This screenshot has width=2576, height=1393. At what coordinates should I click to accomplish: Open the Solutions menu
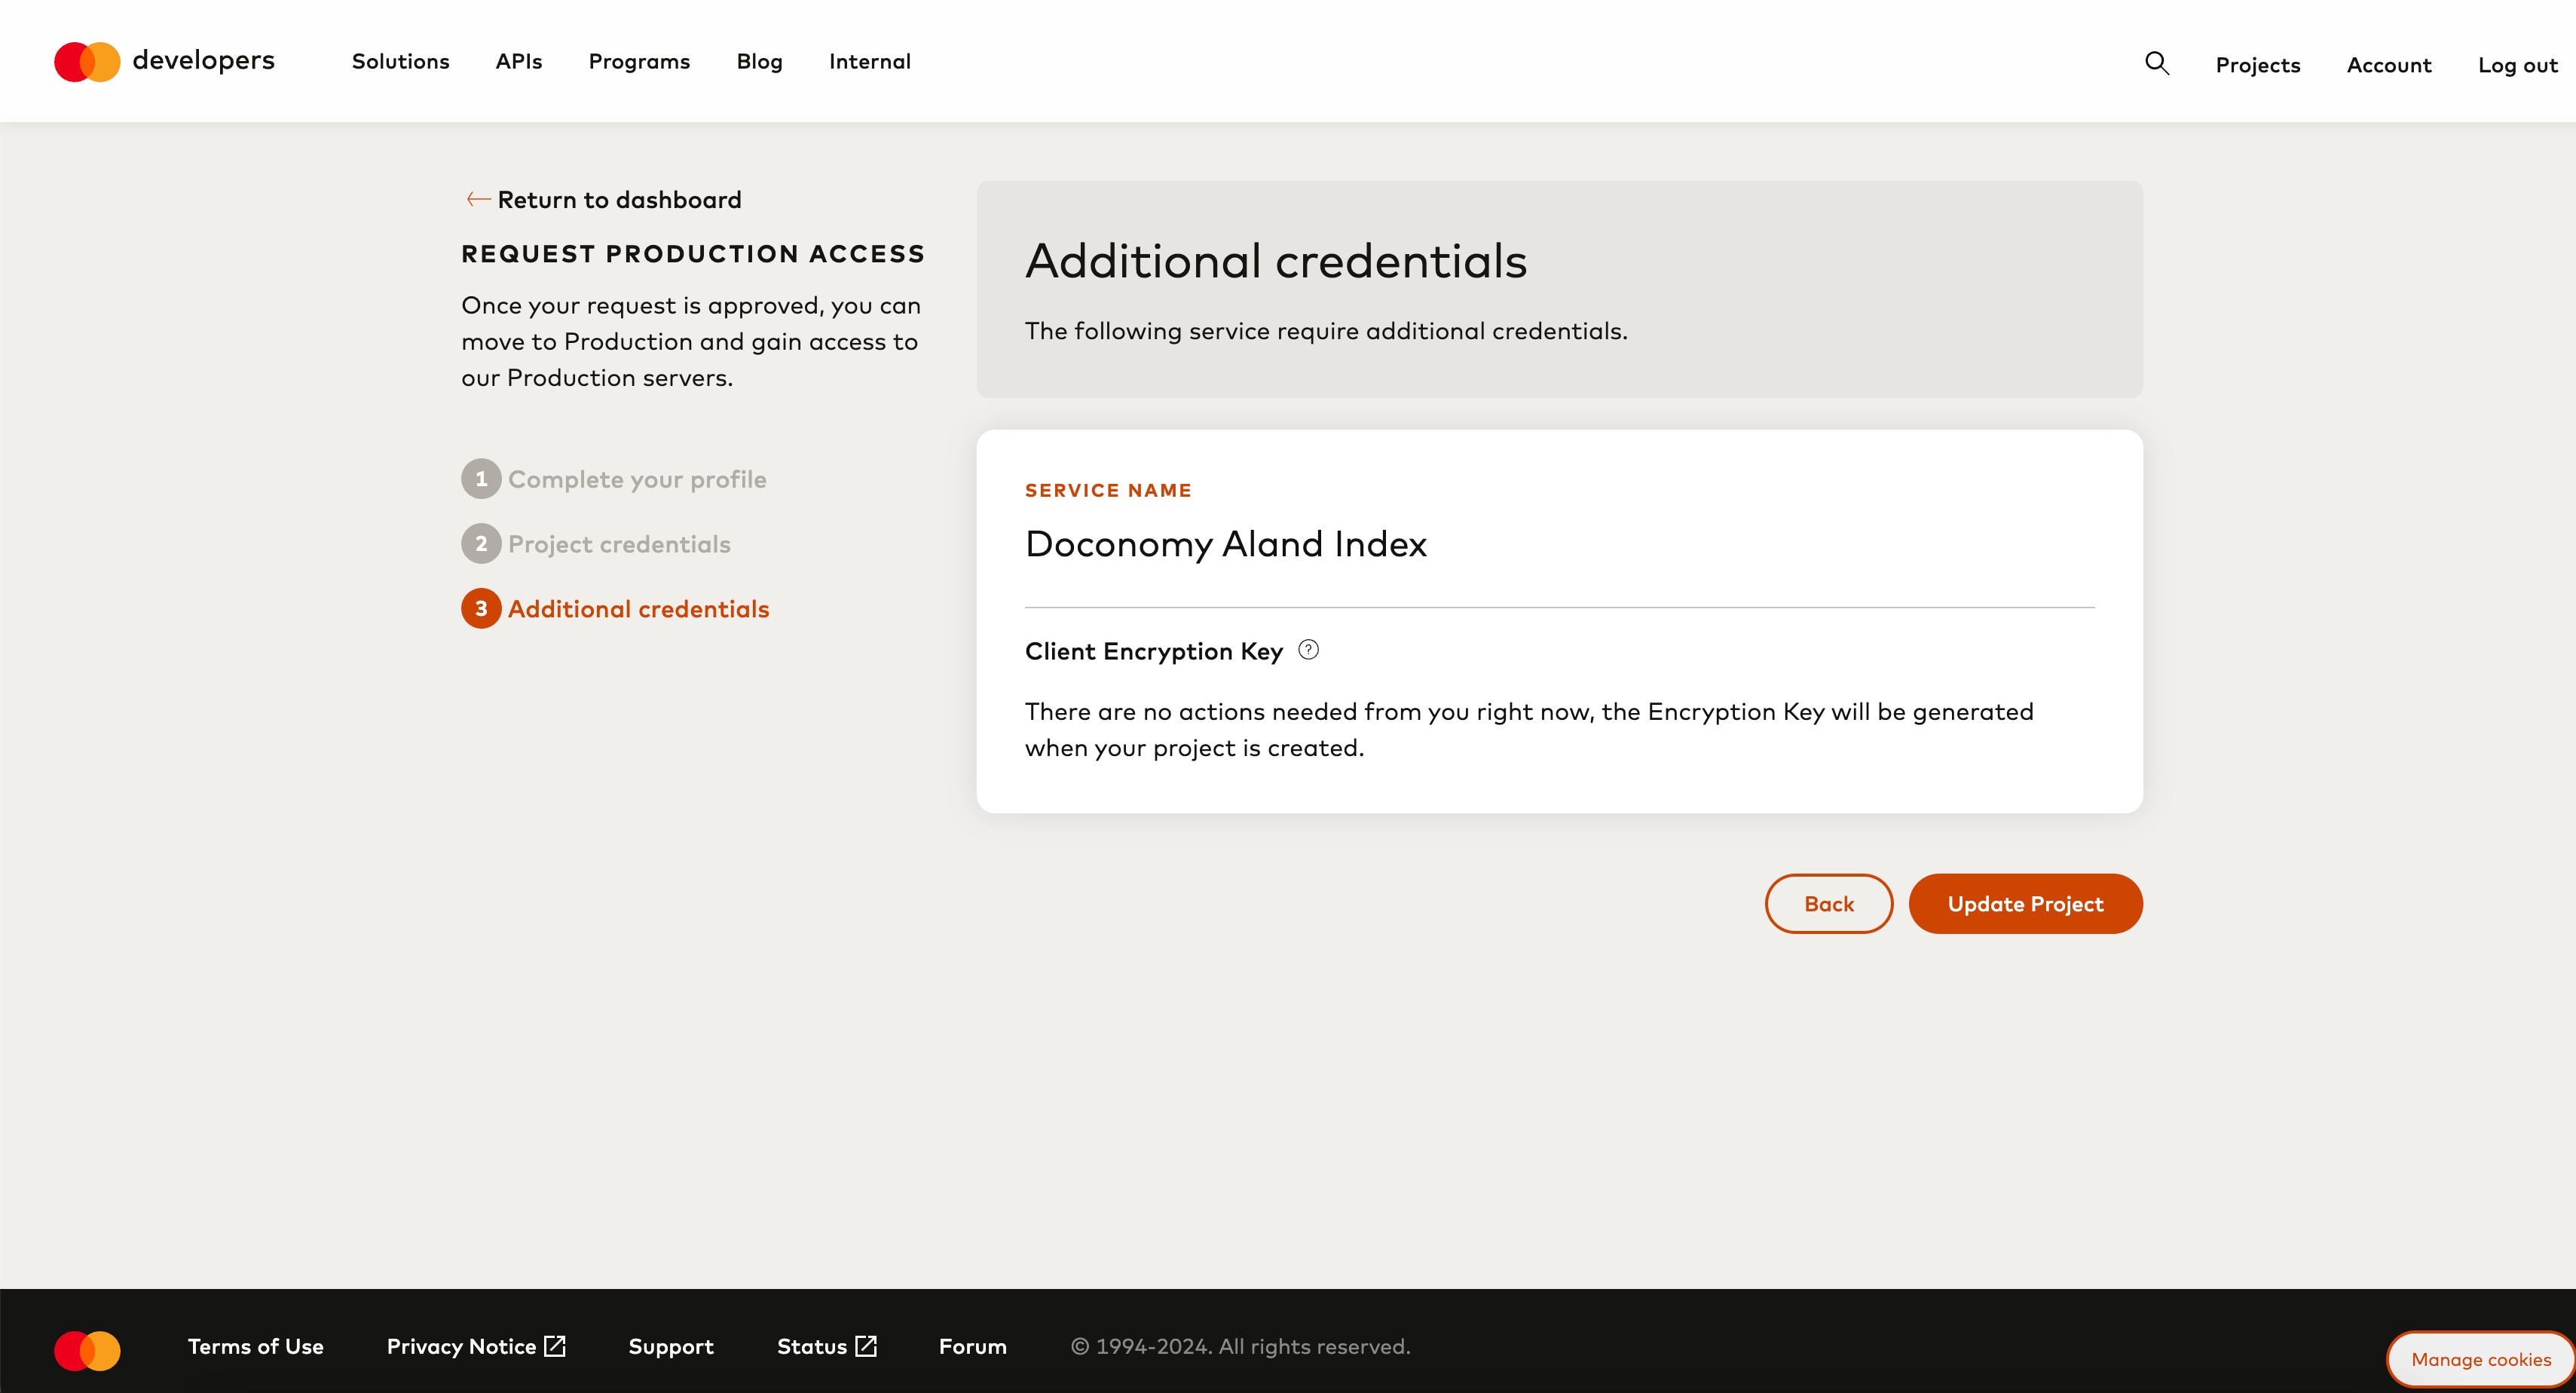pos(400,61)
